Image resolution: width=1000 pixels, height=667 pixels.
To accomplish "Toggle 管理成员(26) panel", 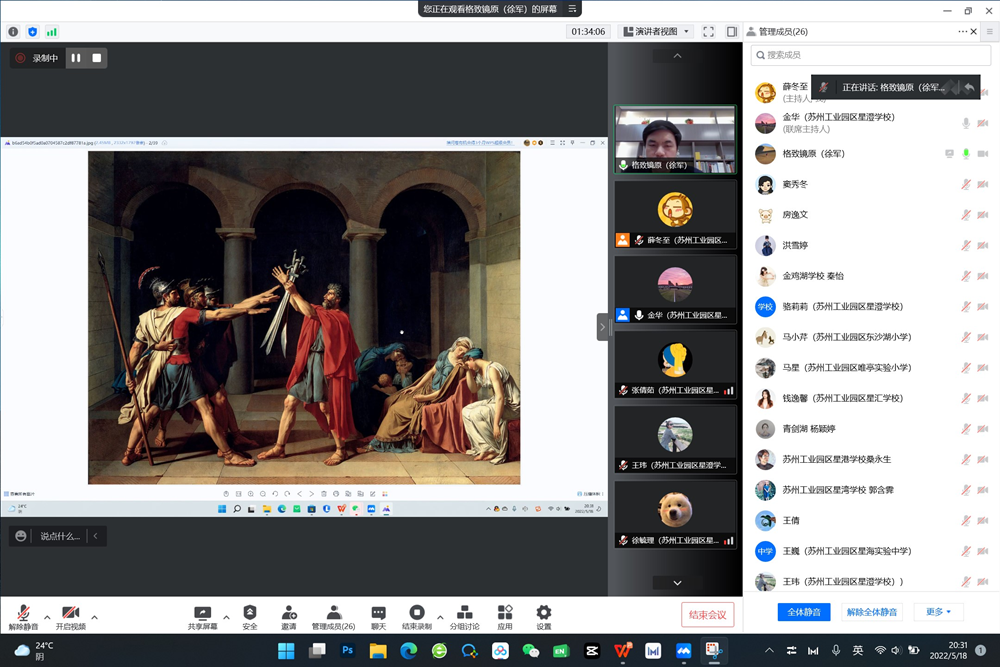I will coord(334,617).
